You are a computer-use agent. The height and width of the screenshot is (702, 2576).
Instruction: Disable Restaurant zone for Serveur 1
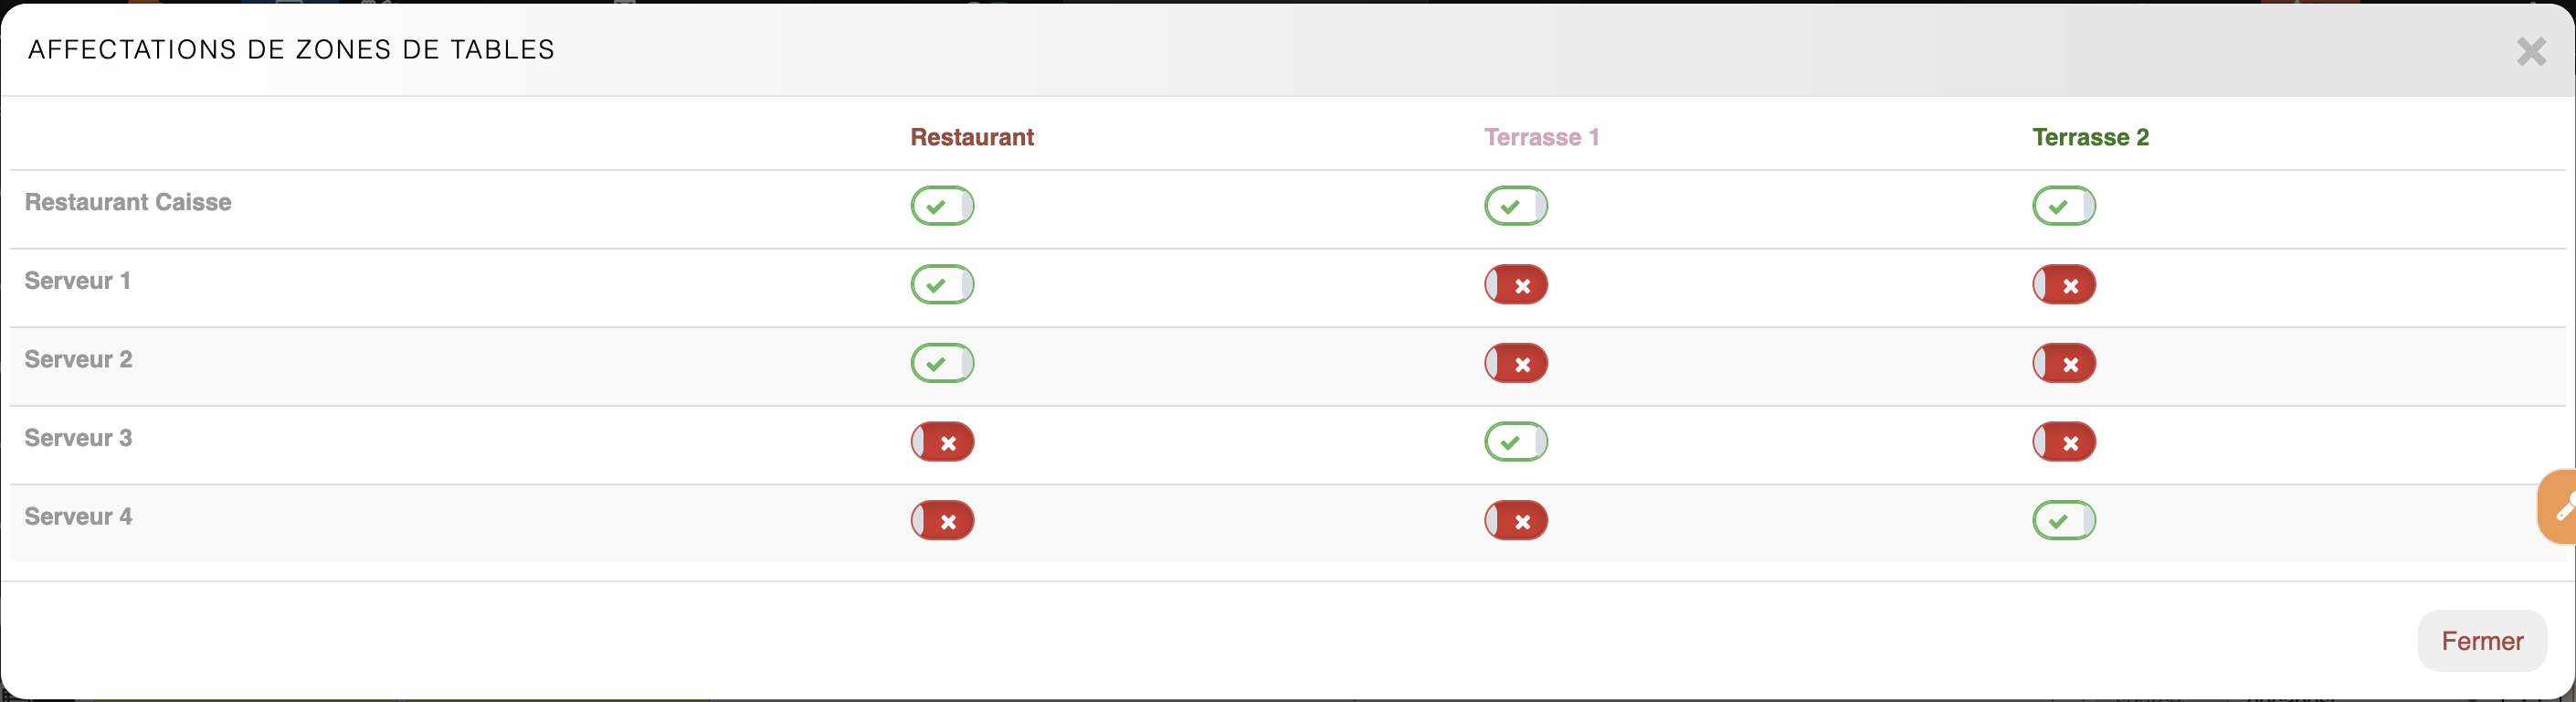(942, 285)
